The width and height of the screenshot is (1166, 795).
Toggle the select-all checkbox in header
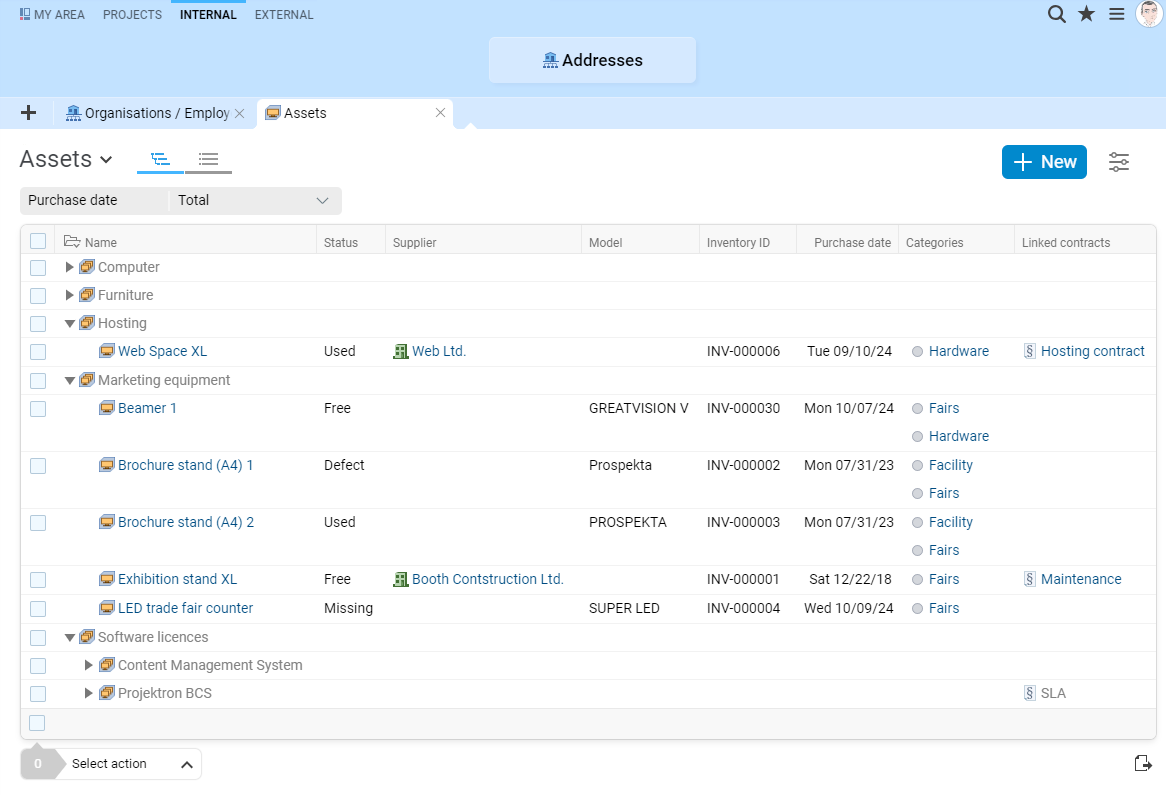coord(38,241)
